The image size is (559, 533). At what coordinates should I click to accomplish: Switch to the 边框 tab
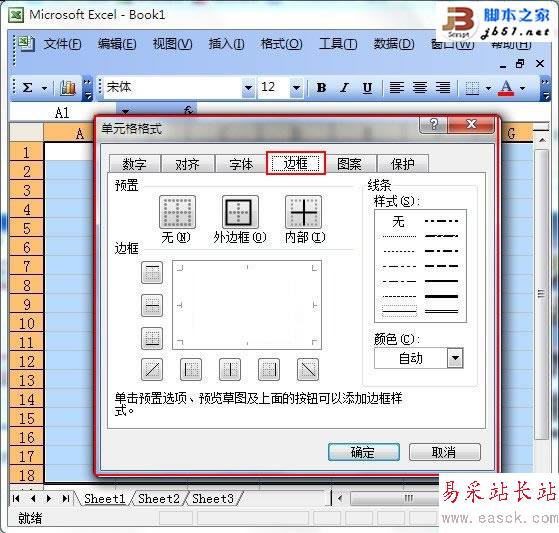296,163
